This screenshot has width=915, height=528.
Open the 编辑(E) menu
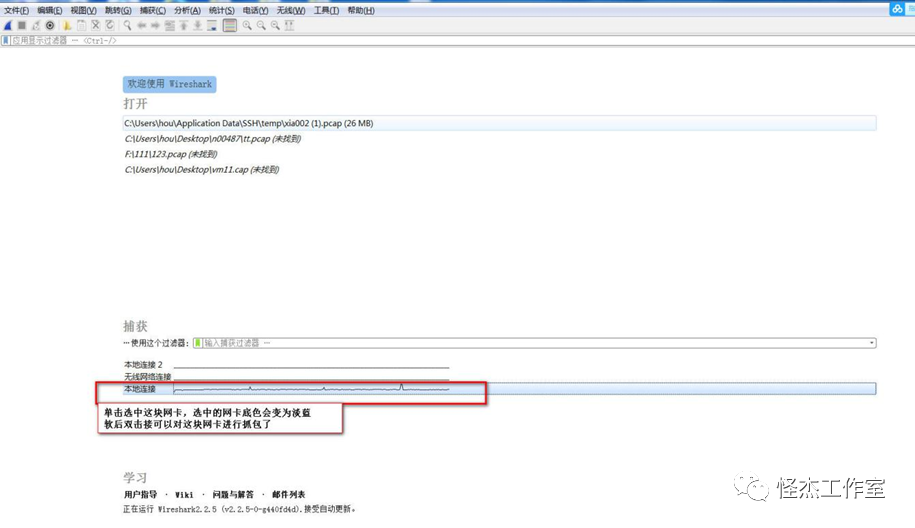(x=50, y=11)
